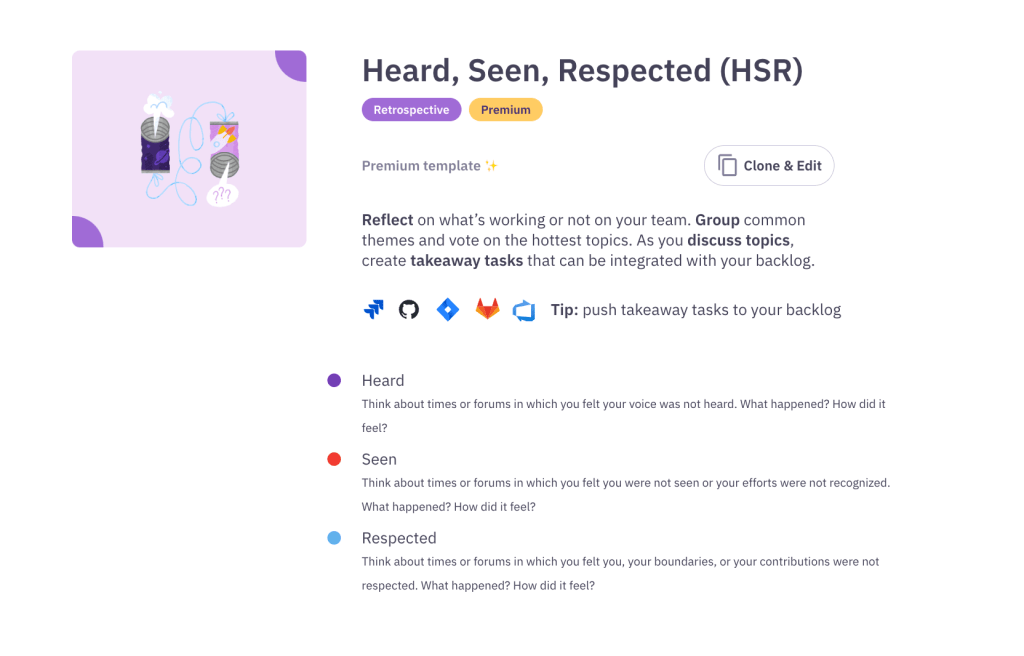Select the blue dot beside Respected
The image size is (1024, 656).
334,538
